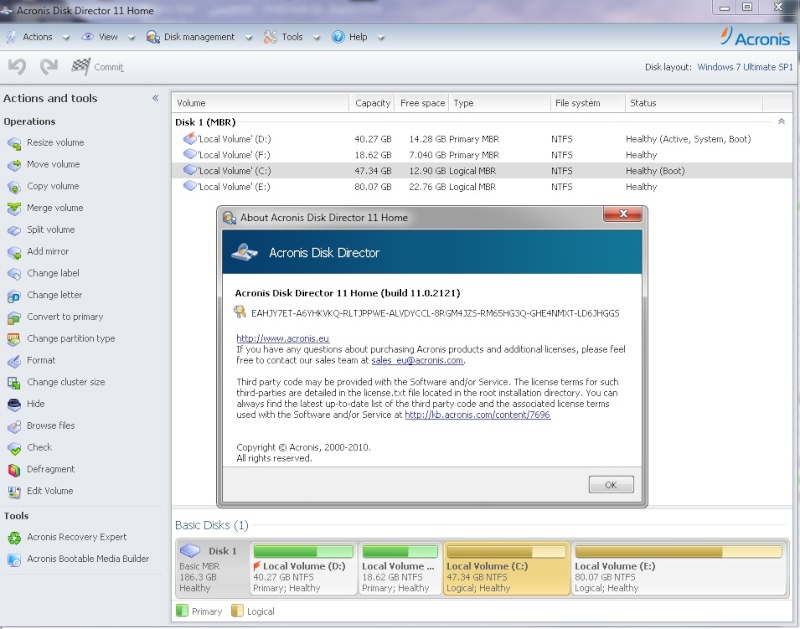Open the kb.acronis.com/content/7696 link
Screen dimensions: 800x629
pos(478,415)
